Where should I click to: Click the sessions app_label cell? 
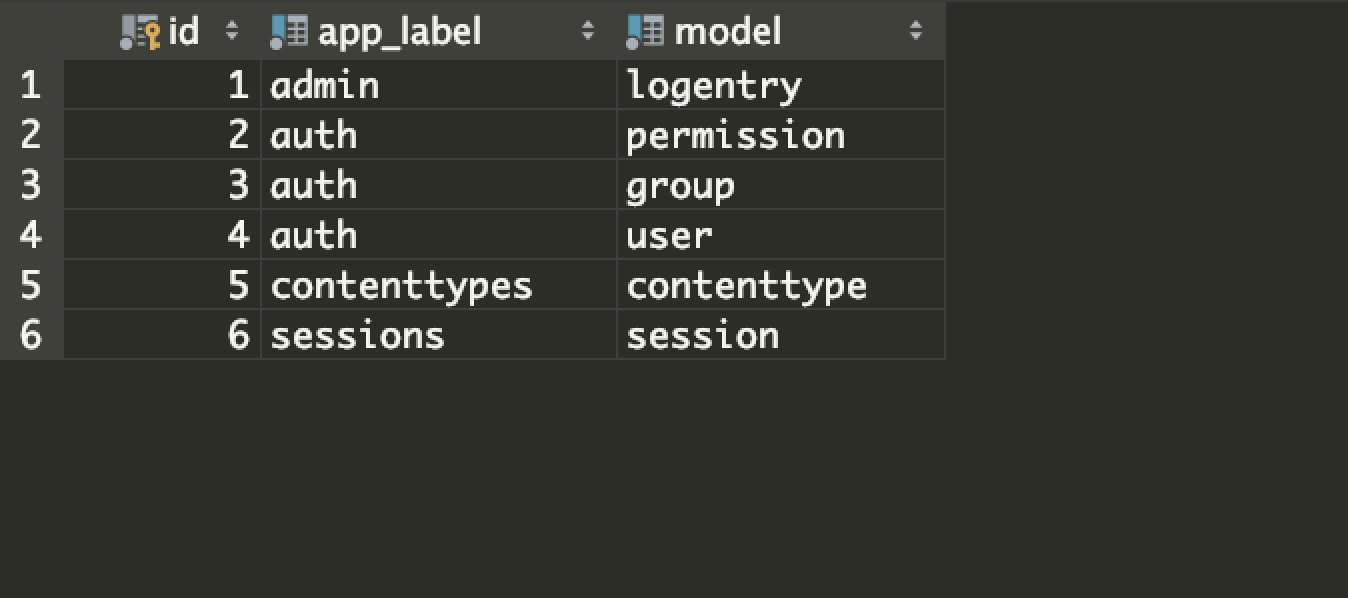pos(439,335)
